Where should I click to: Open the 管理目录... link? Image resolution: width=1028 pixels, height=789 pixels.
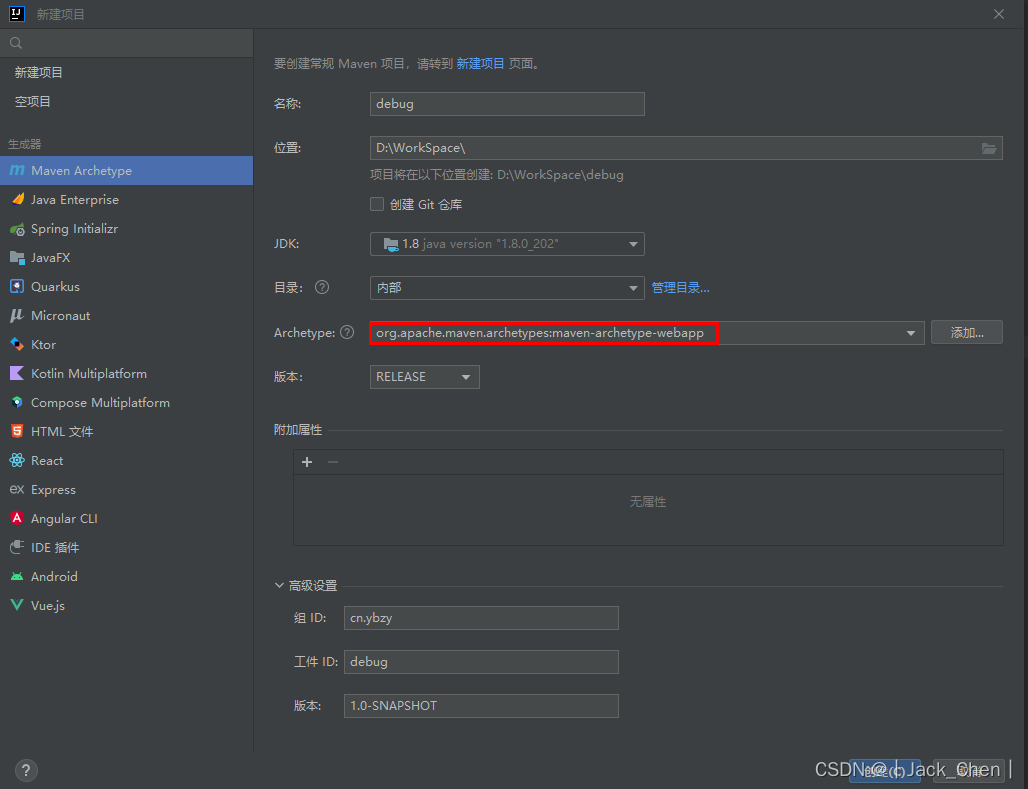[x=681, y=287]
